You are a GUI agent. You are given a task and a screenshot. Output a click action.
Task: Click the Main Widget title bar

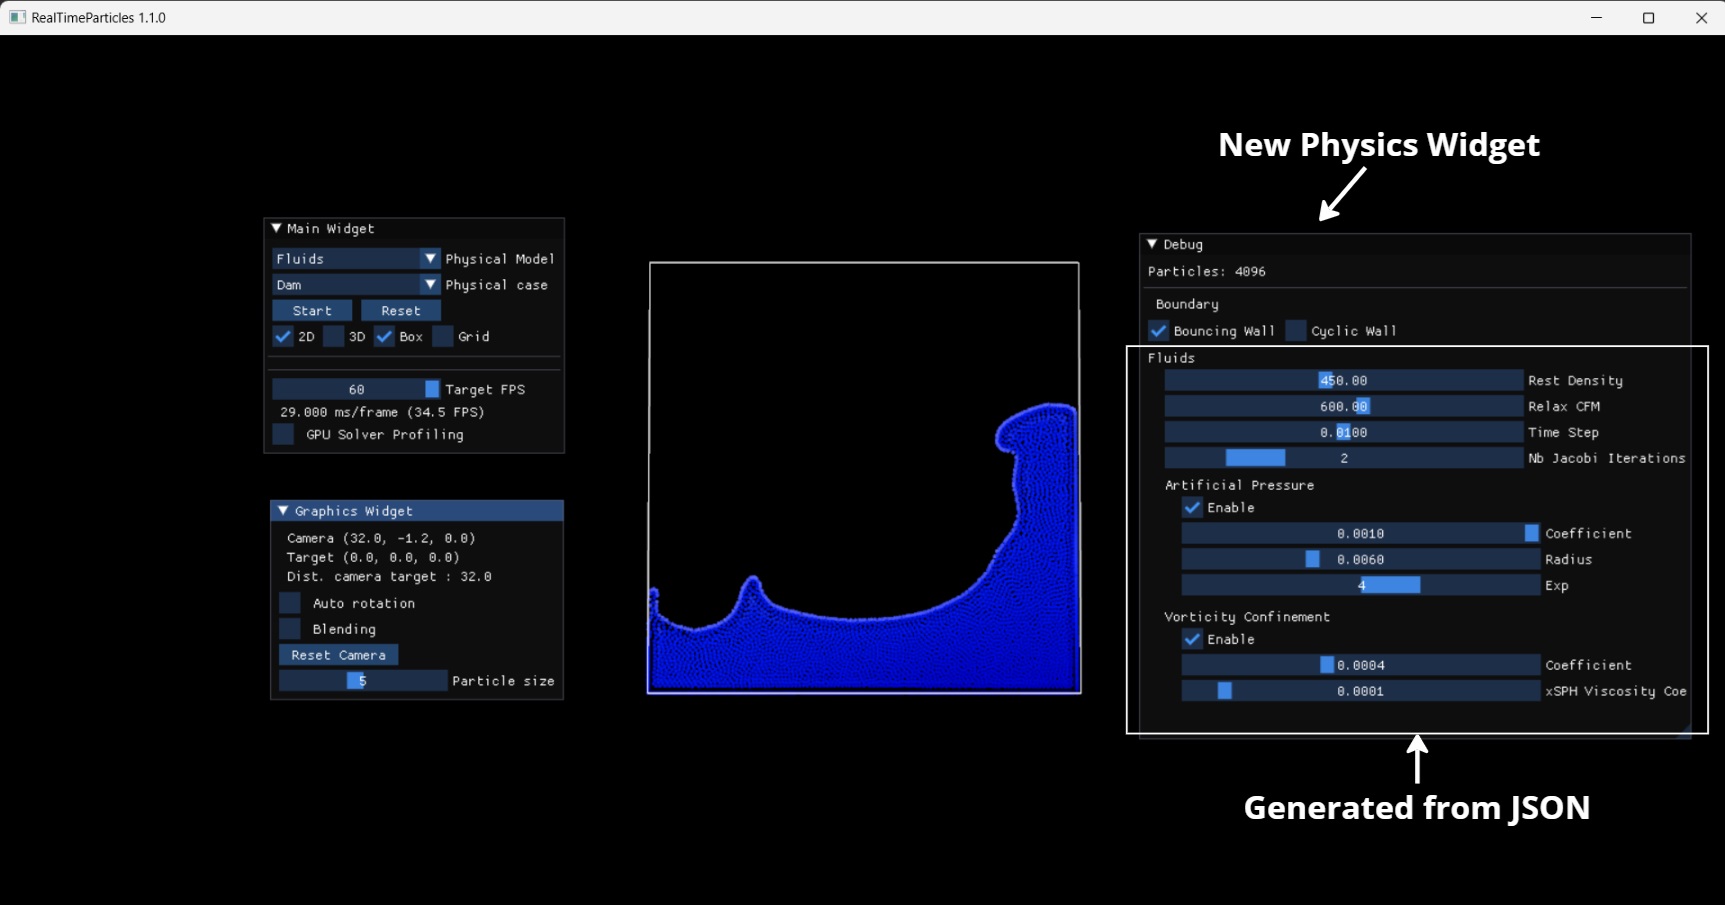pos(414,228)
